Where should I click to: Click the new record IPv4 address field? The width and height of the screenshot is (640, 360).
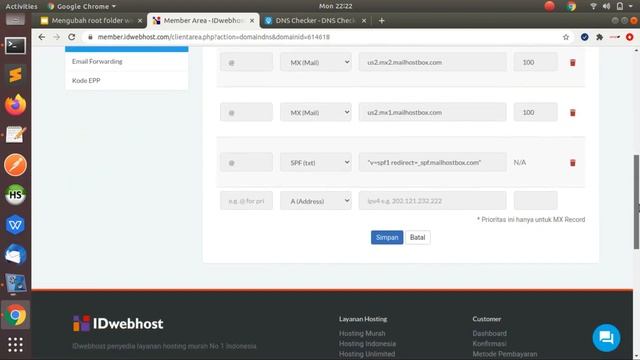(x=432, y=201)
